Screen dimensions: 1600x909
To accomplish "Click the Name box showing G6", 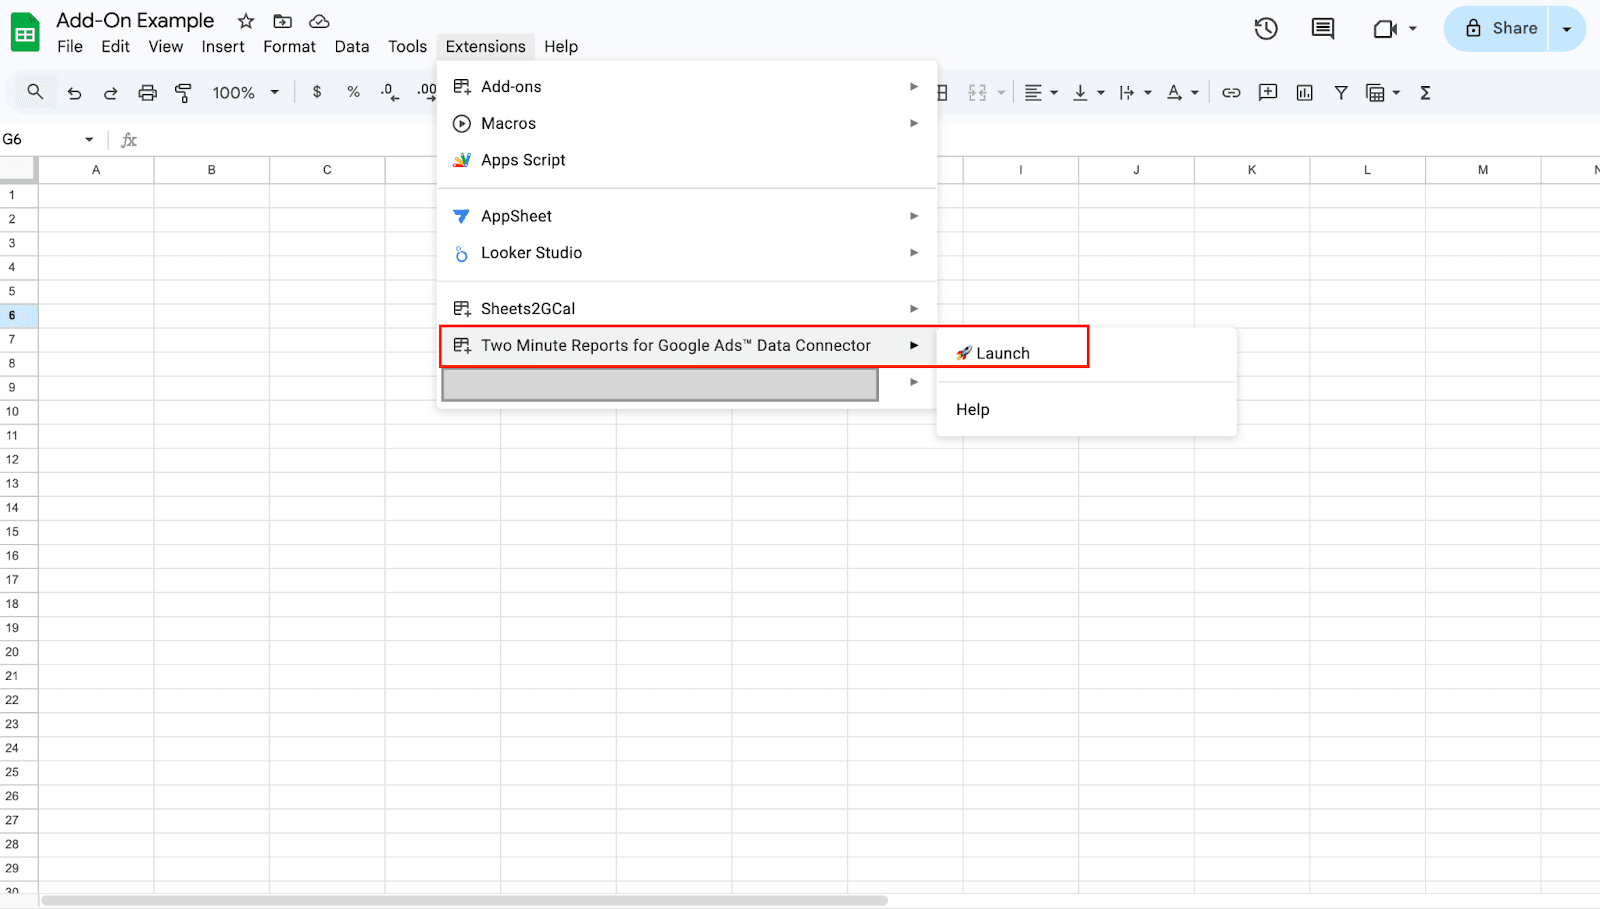I will (x=40, y=139).
